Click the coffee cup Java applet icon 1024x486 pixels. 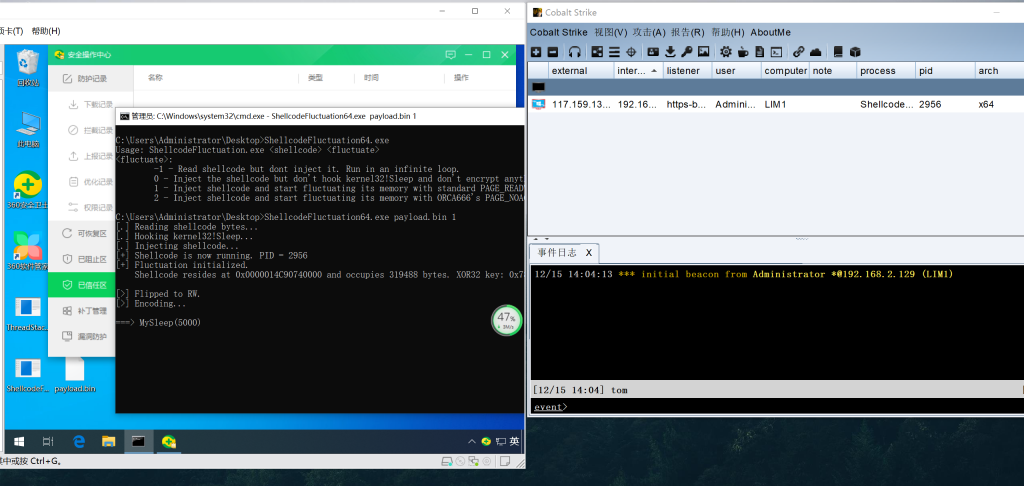click(743, 52)
